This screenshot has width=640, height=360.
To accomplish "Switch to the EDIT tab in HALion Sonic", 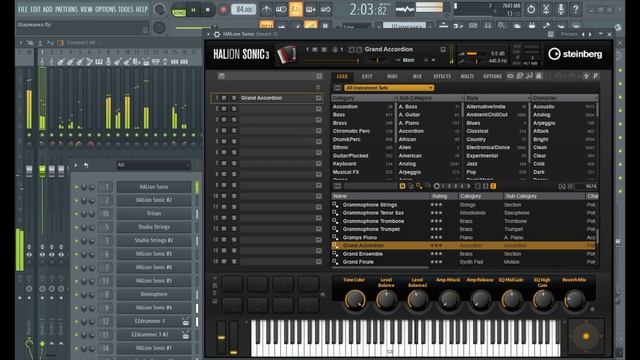I will click(x=367, y=76).
